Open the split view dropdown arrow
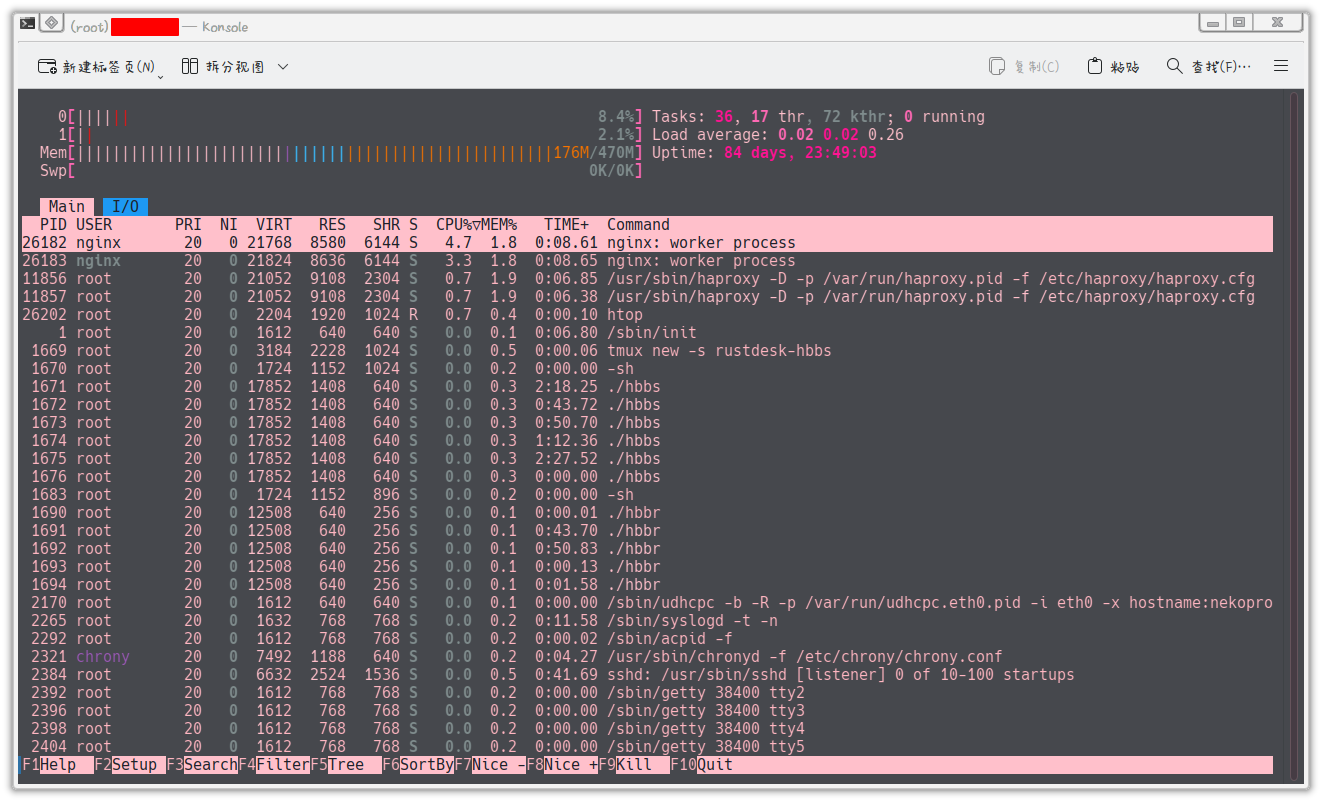 click(x=283, y=67)
